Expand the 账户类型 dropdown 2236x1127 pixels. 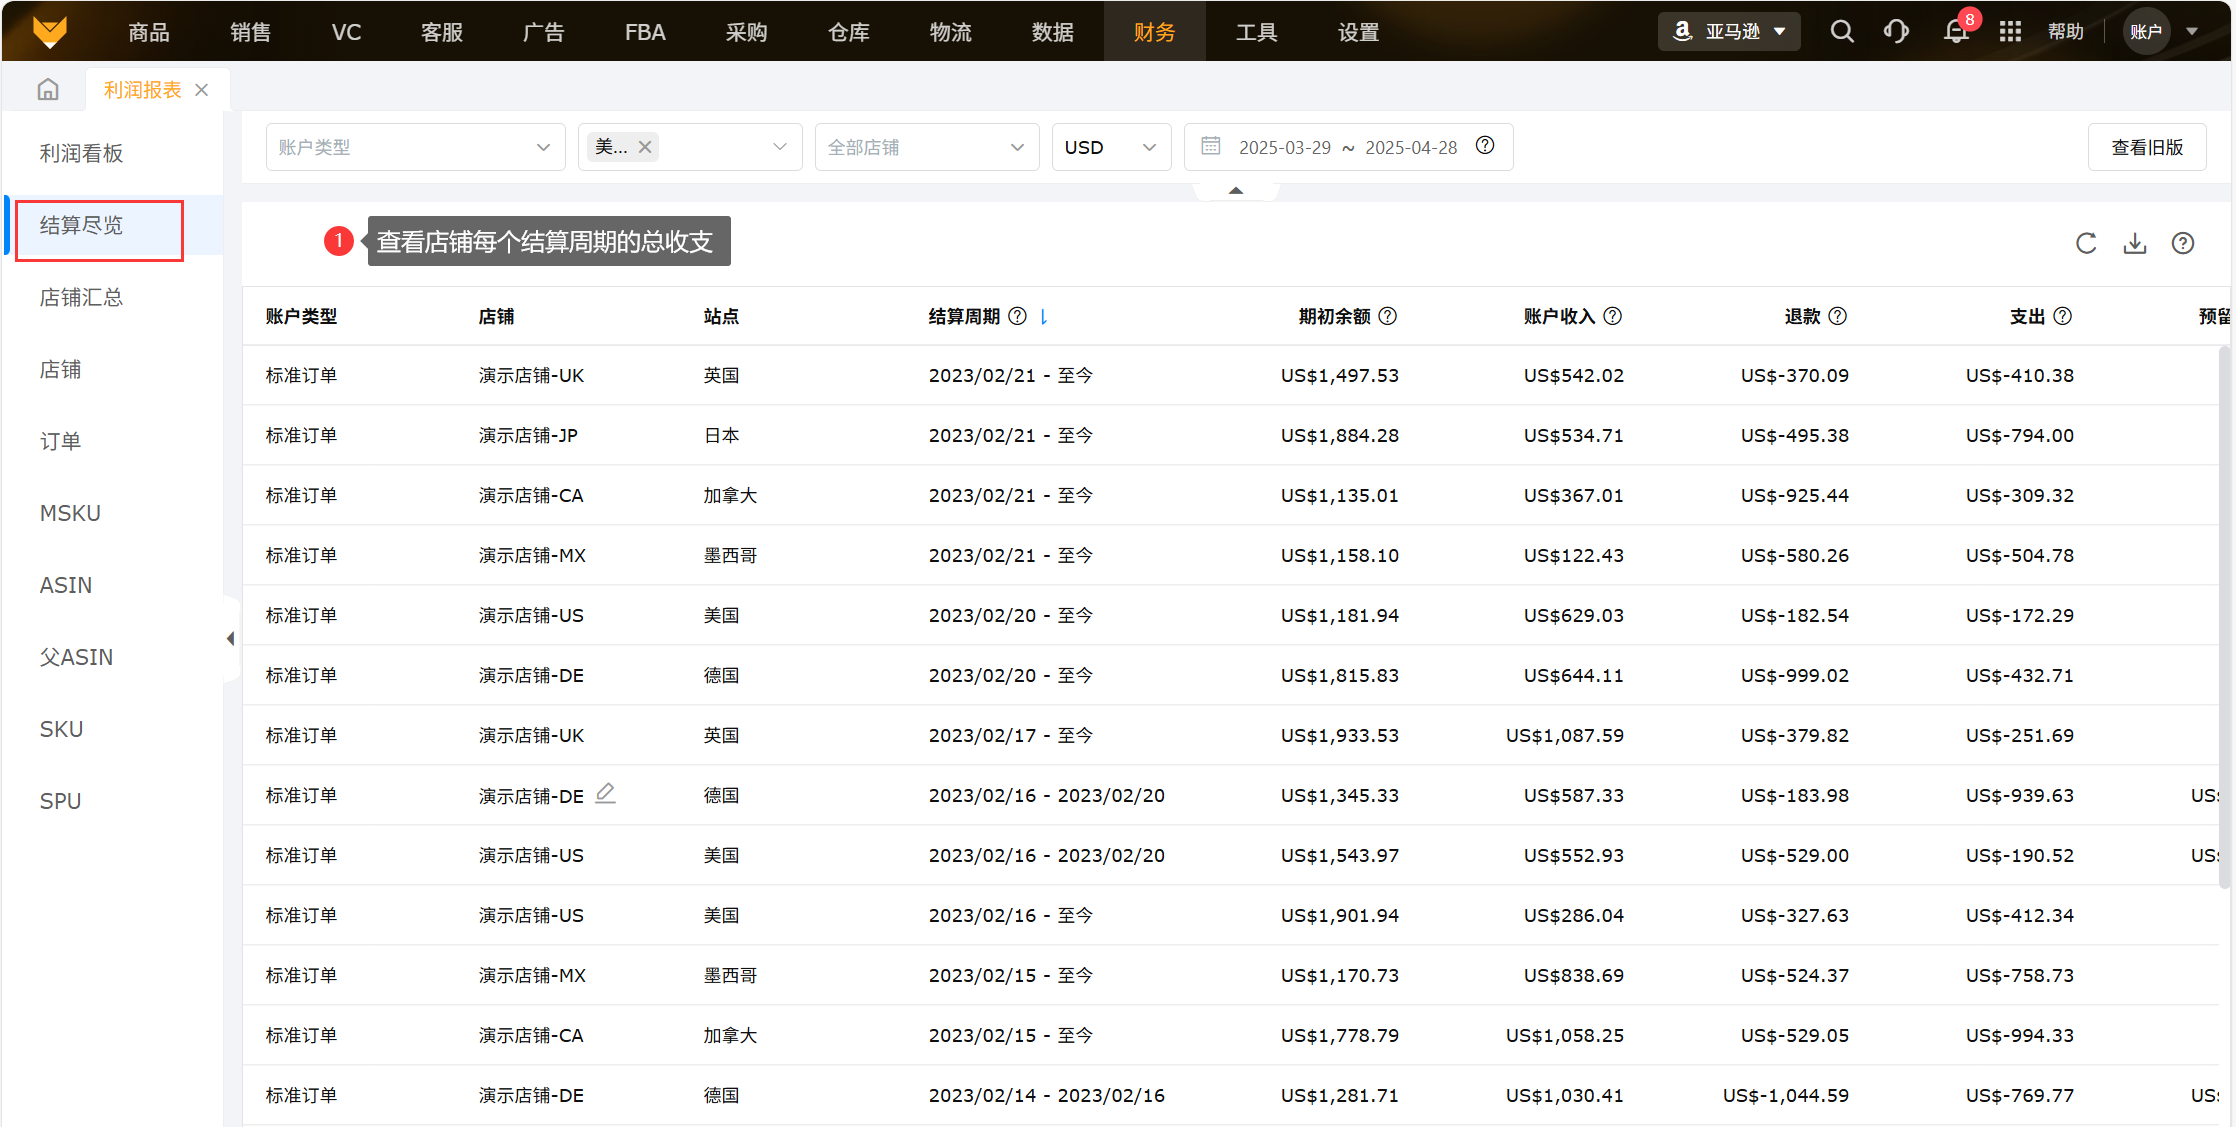click(x=415, y=147)
